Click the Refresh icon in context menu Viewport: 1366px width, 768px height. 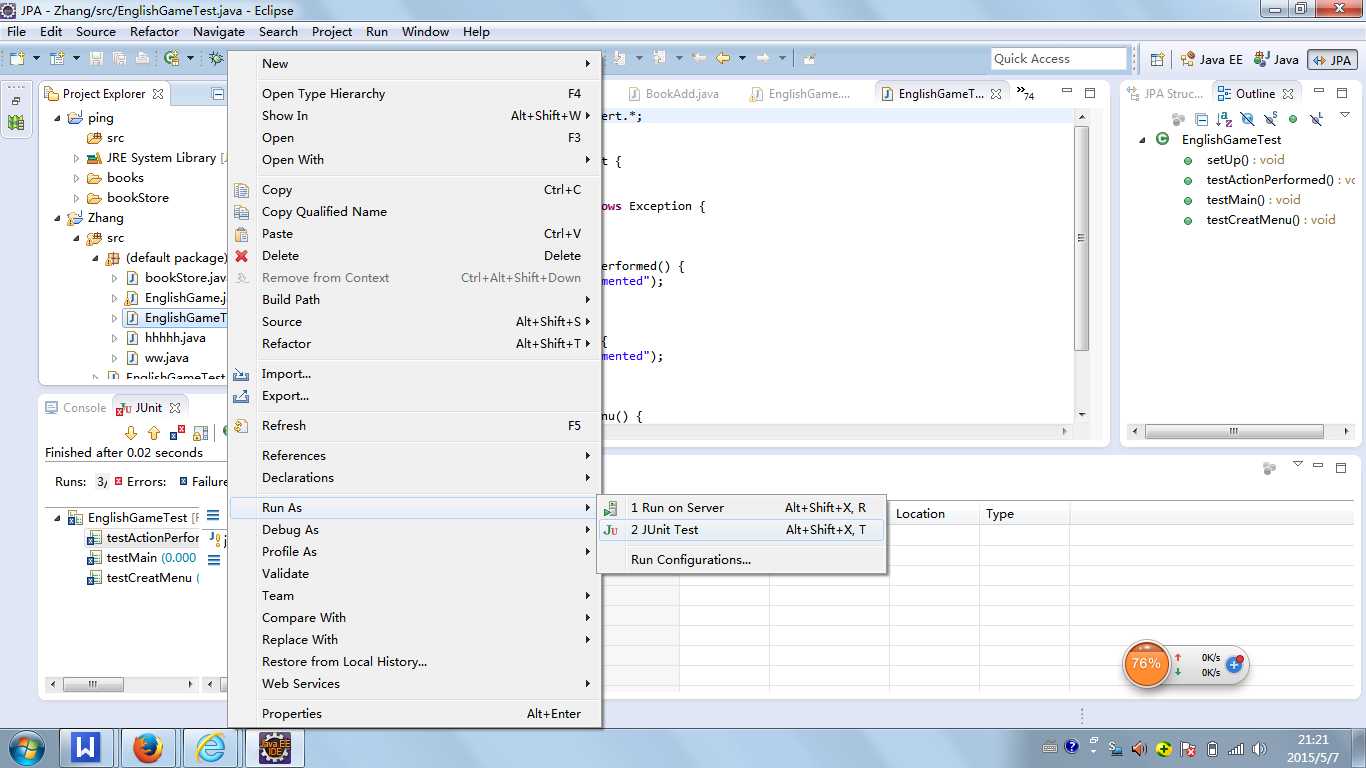click(x=241, y=426)
